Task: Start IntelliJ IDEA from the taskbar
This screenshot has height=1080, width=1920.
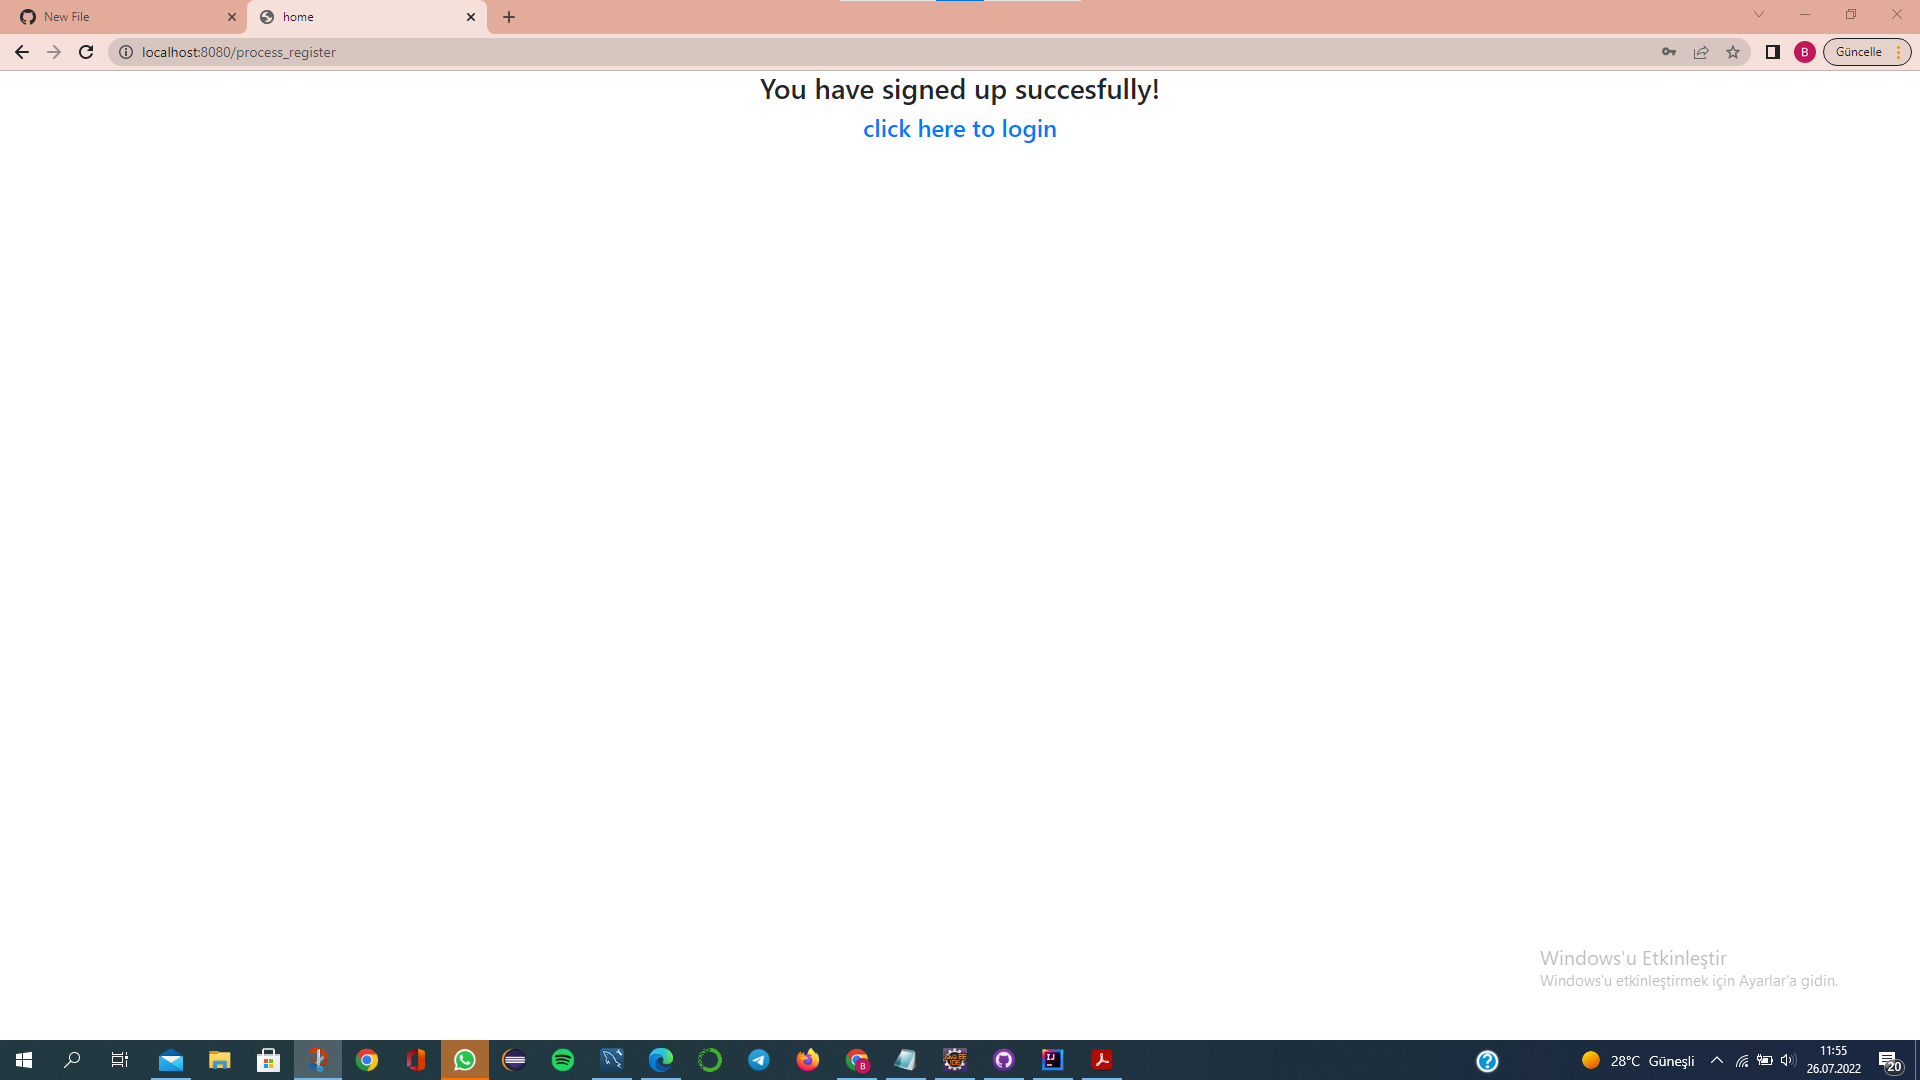Action: [1053, 1060]
